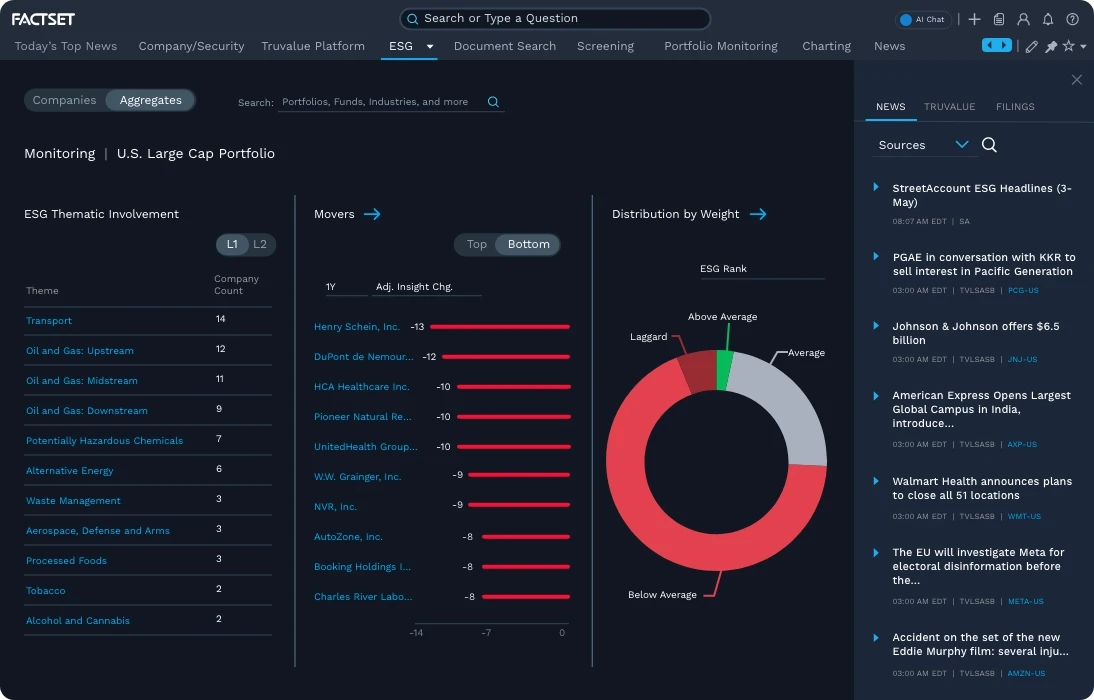Image resolution: width=1094 pixels, height=700 pixels.
Task: Open the notifications bell
Action: (1047, 19)
